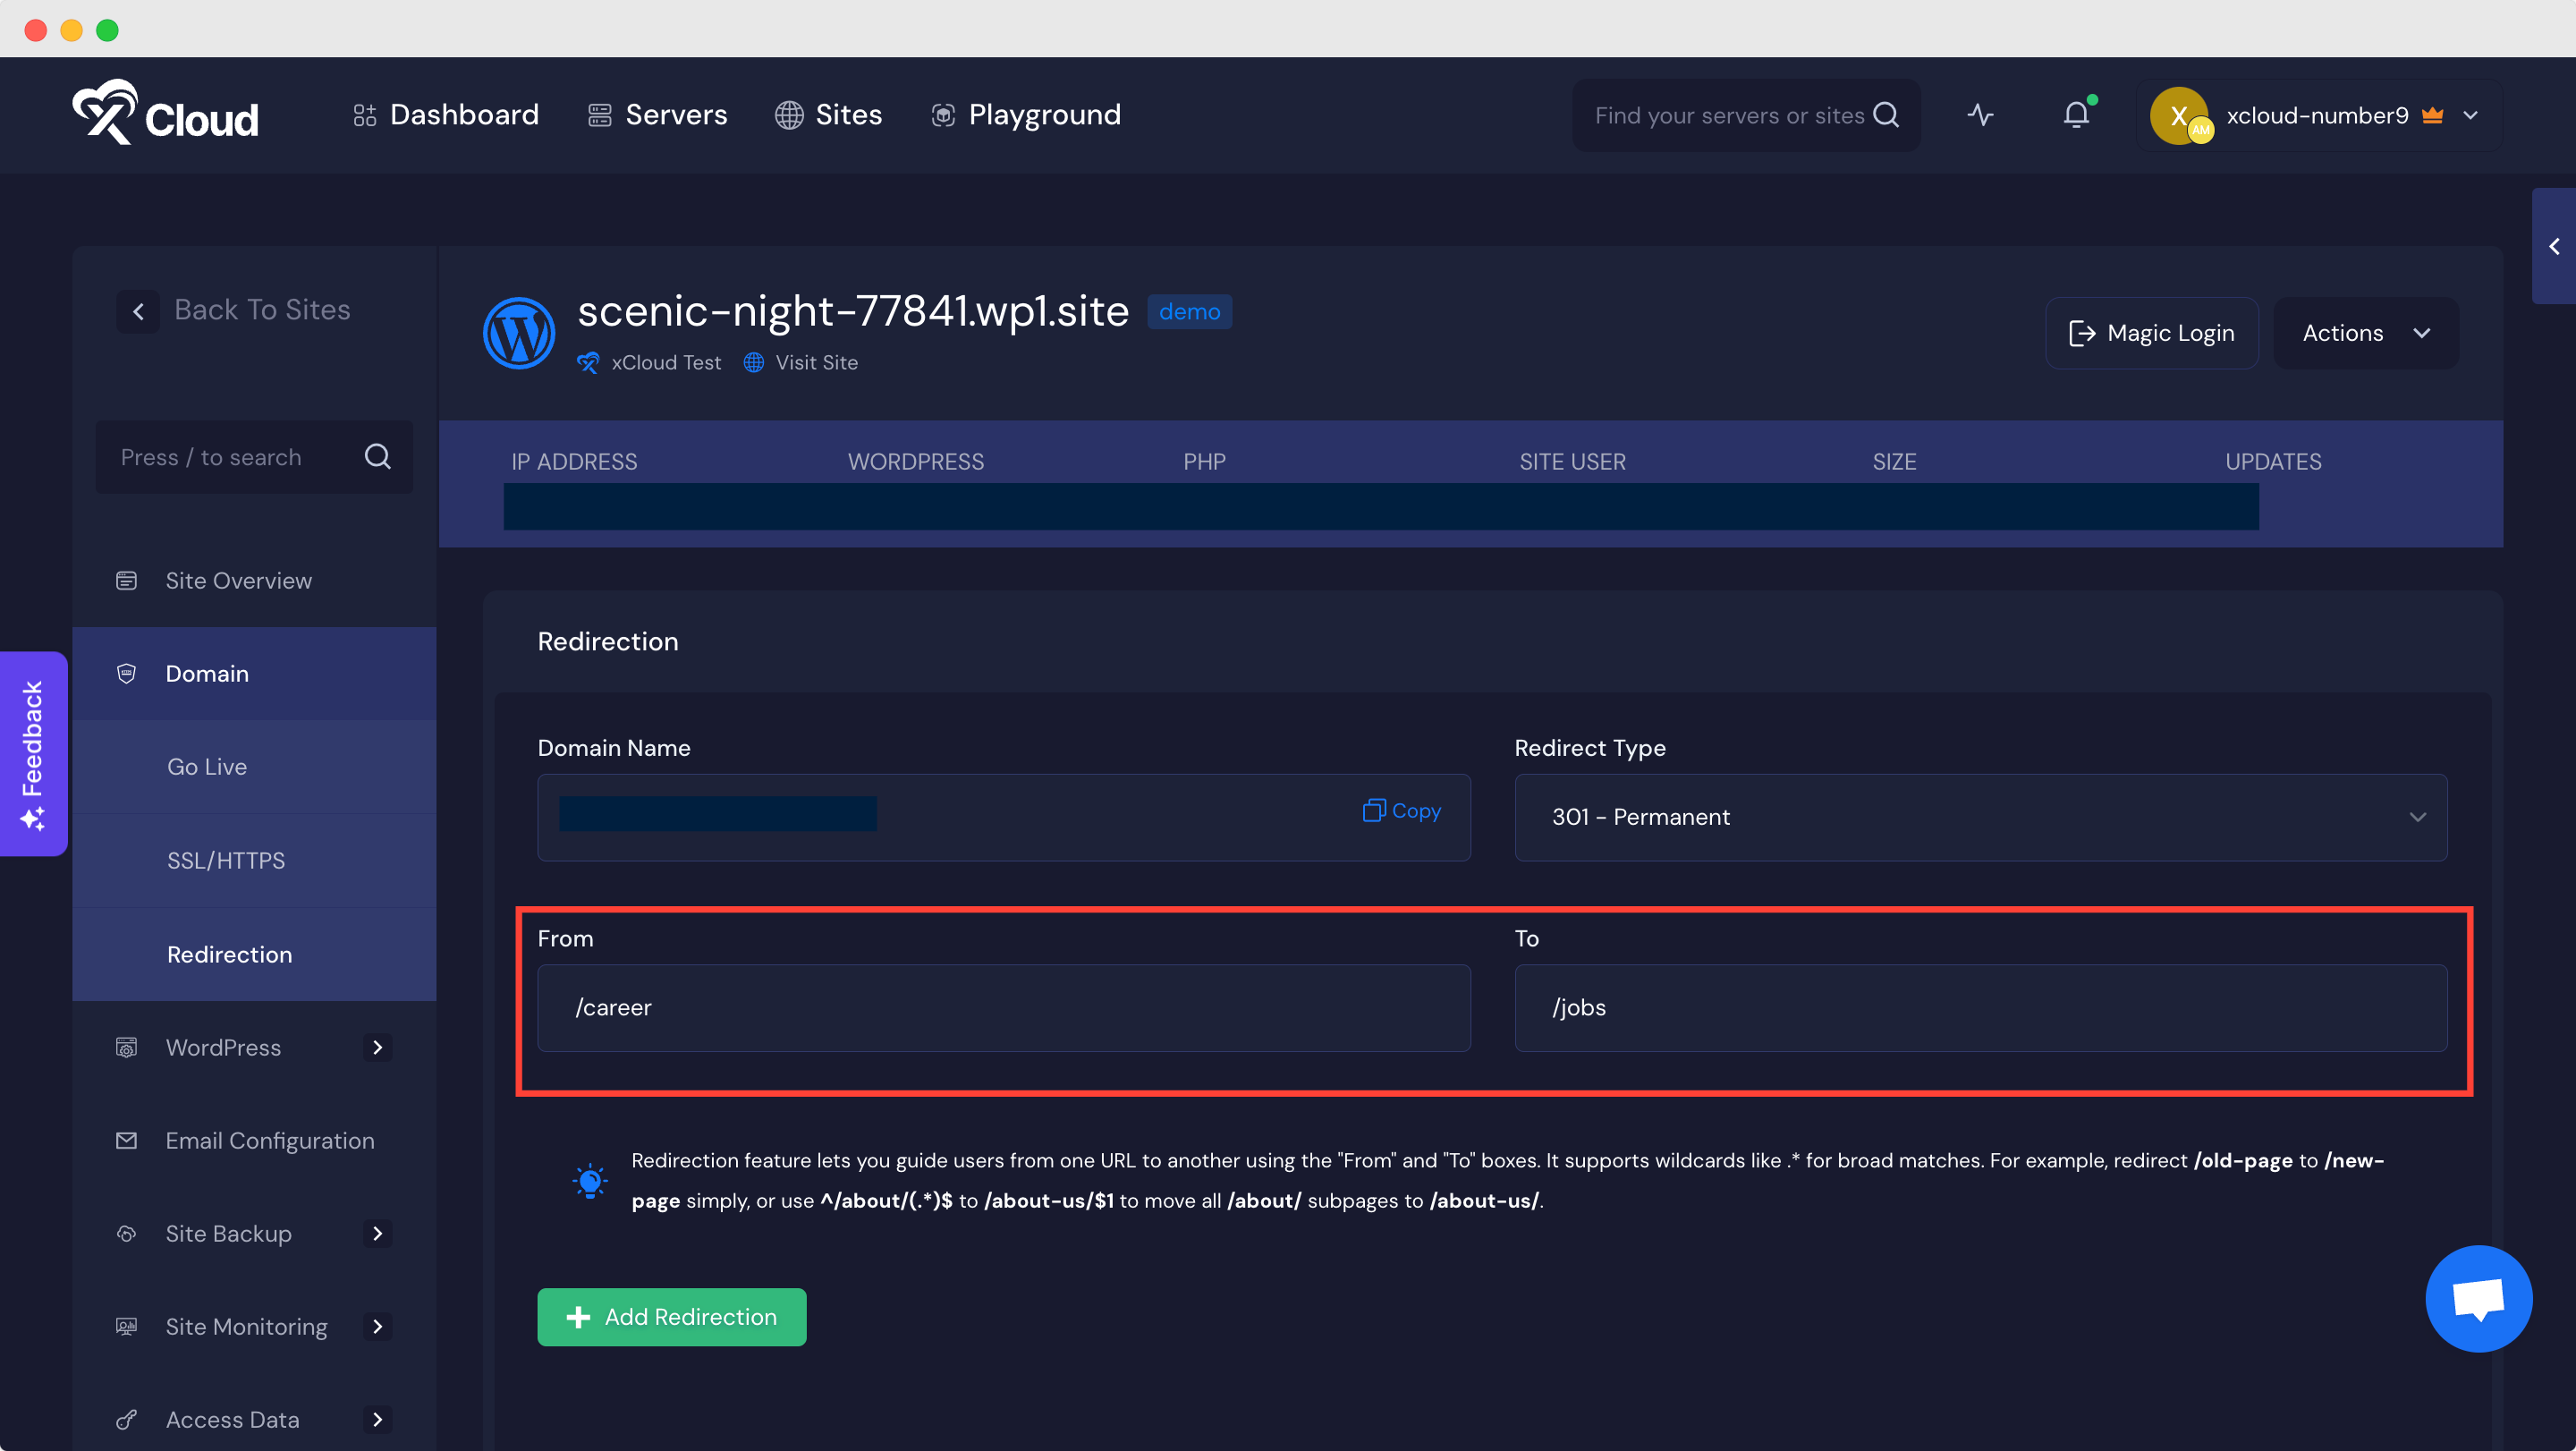Expand the Site Backup sidebar section

[377, 1233]
